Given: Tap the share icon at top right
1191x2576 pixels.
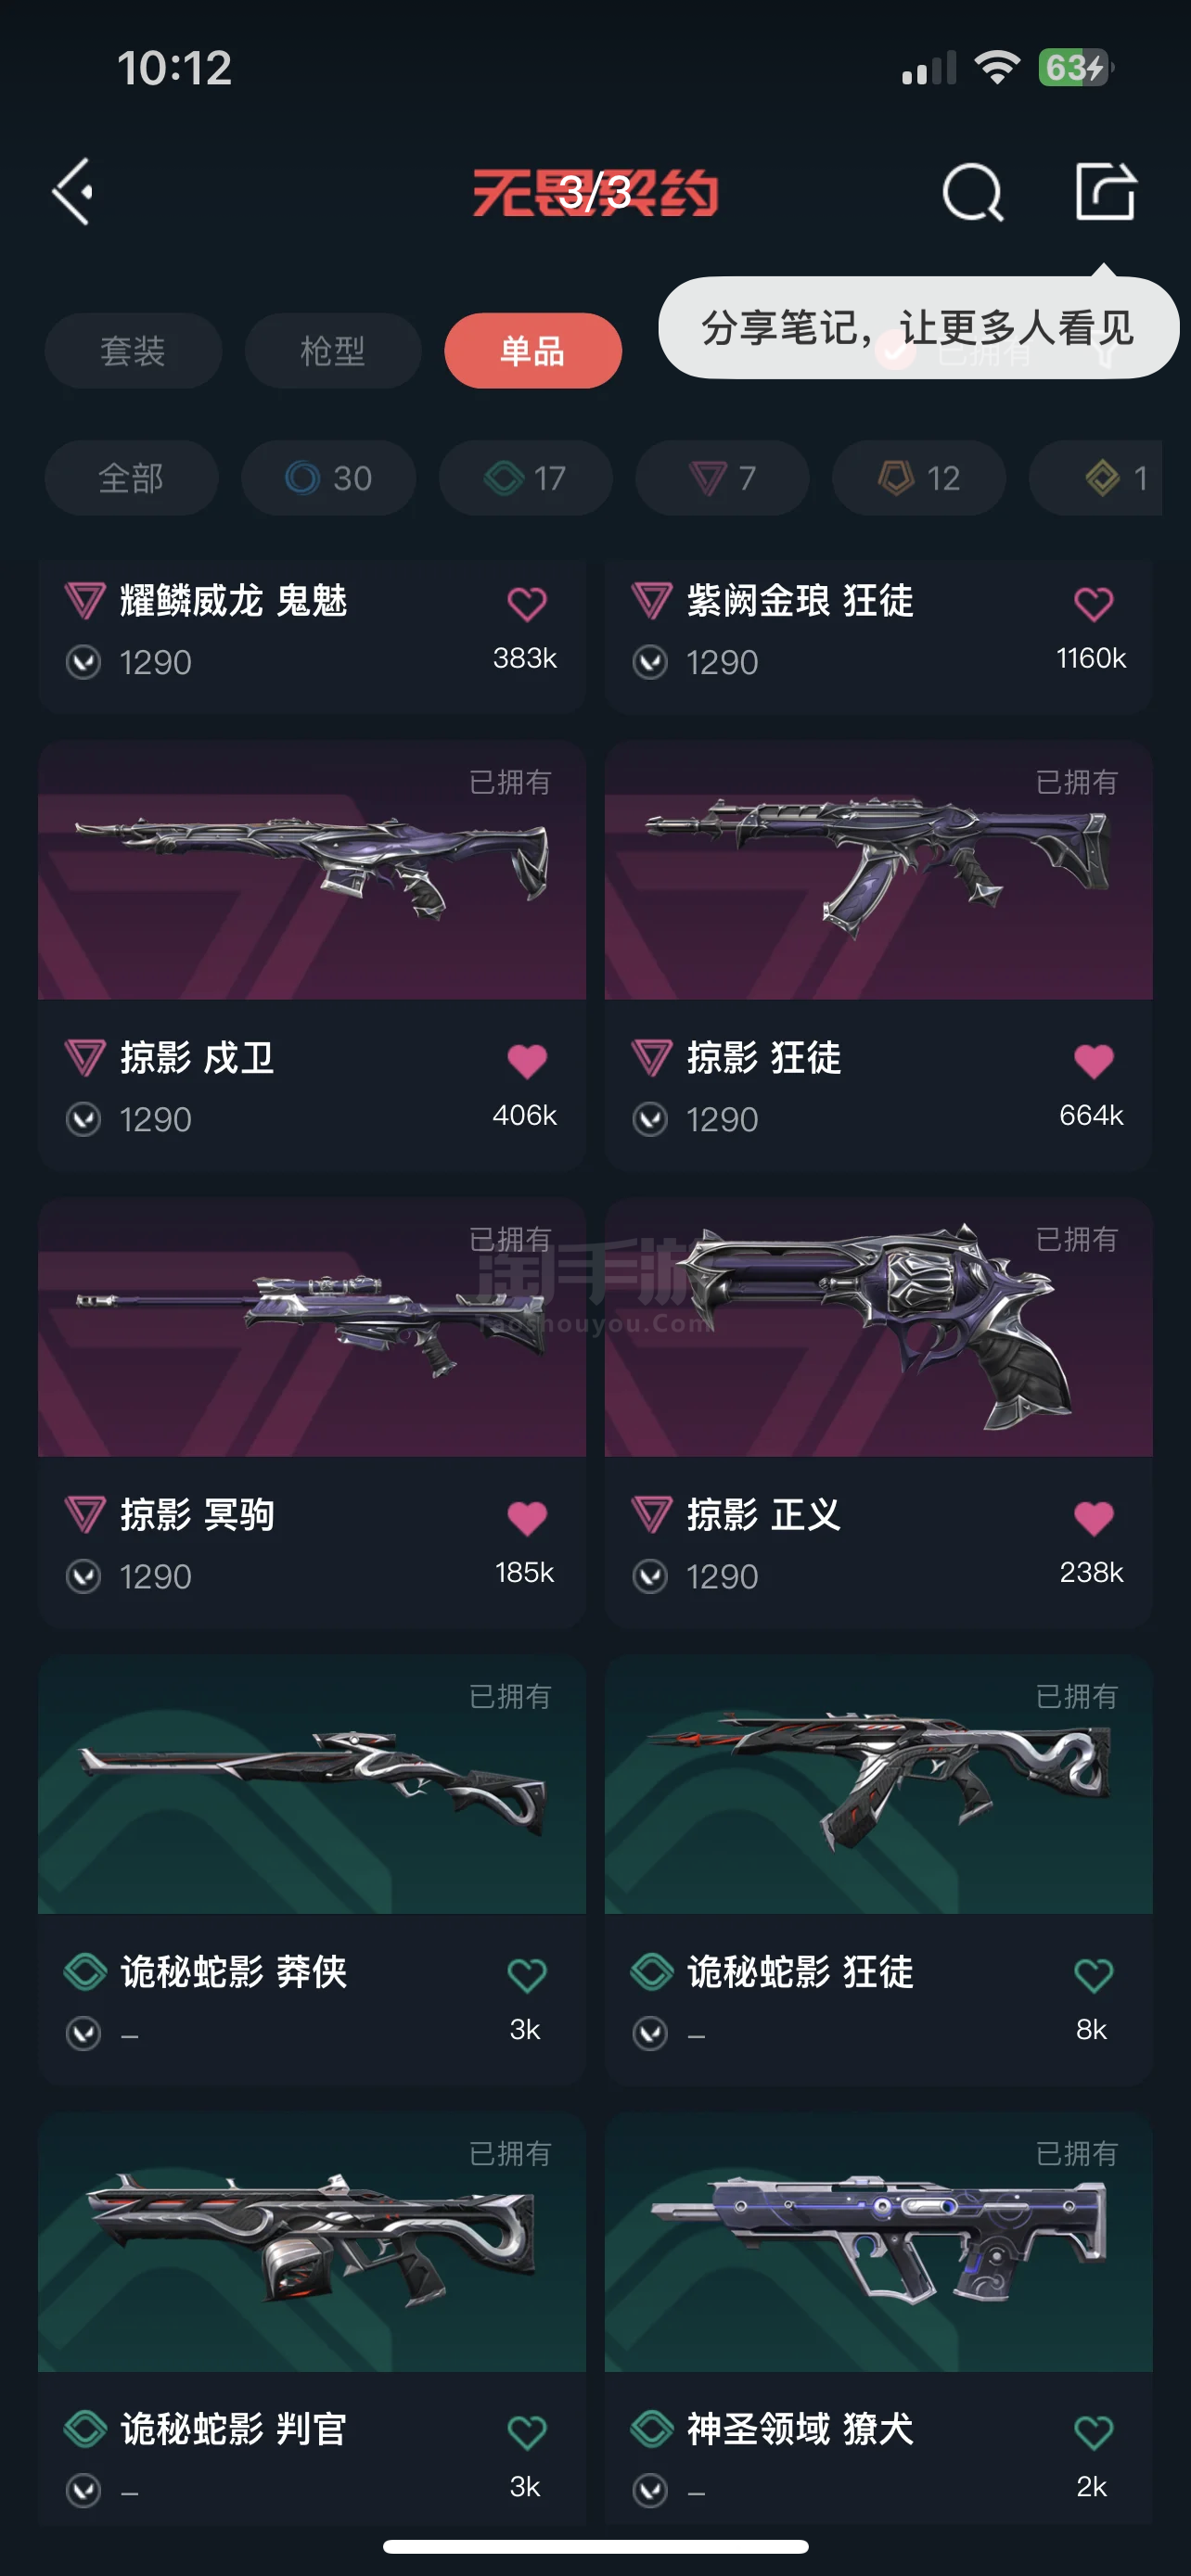Looking at the screenshot, I should [1105, 190].
